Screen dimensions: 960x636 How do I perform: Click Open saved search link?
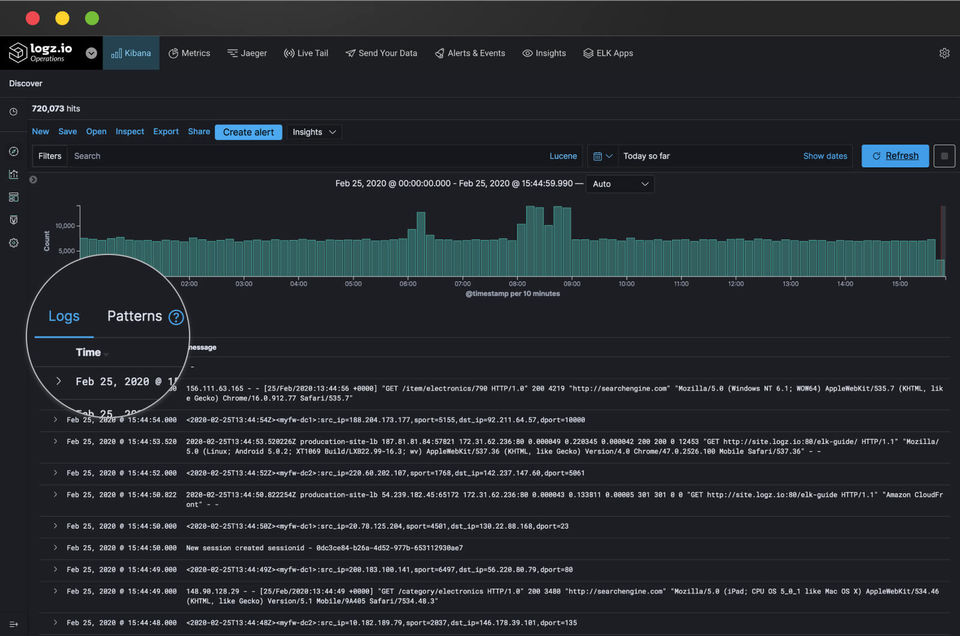click(x=96, y=132)
